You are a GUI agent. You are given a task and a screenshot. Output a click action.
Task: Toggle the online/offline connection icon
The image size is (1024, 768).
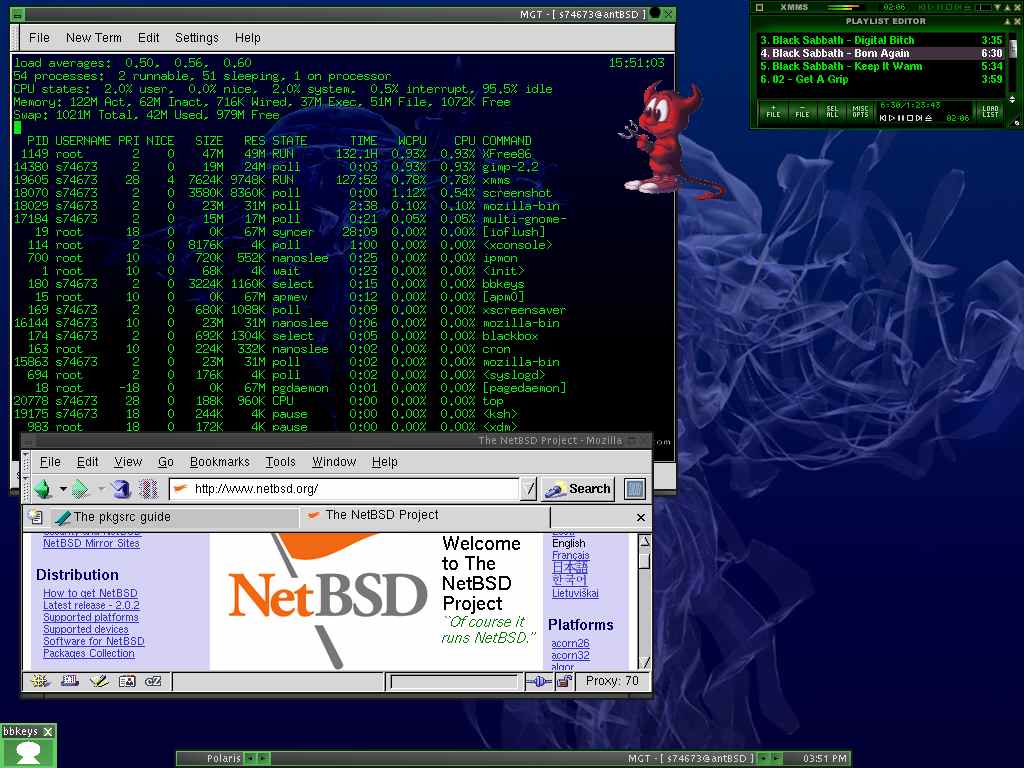coord(539,682)
